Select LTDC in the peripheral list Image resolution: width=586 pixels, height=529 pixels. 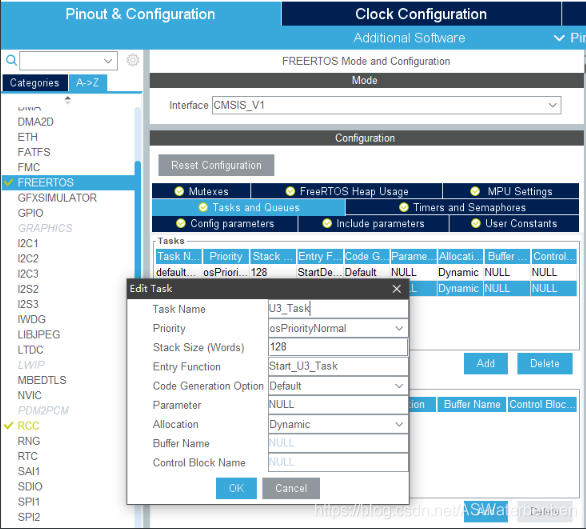(30, 350)
